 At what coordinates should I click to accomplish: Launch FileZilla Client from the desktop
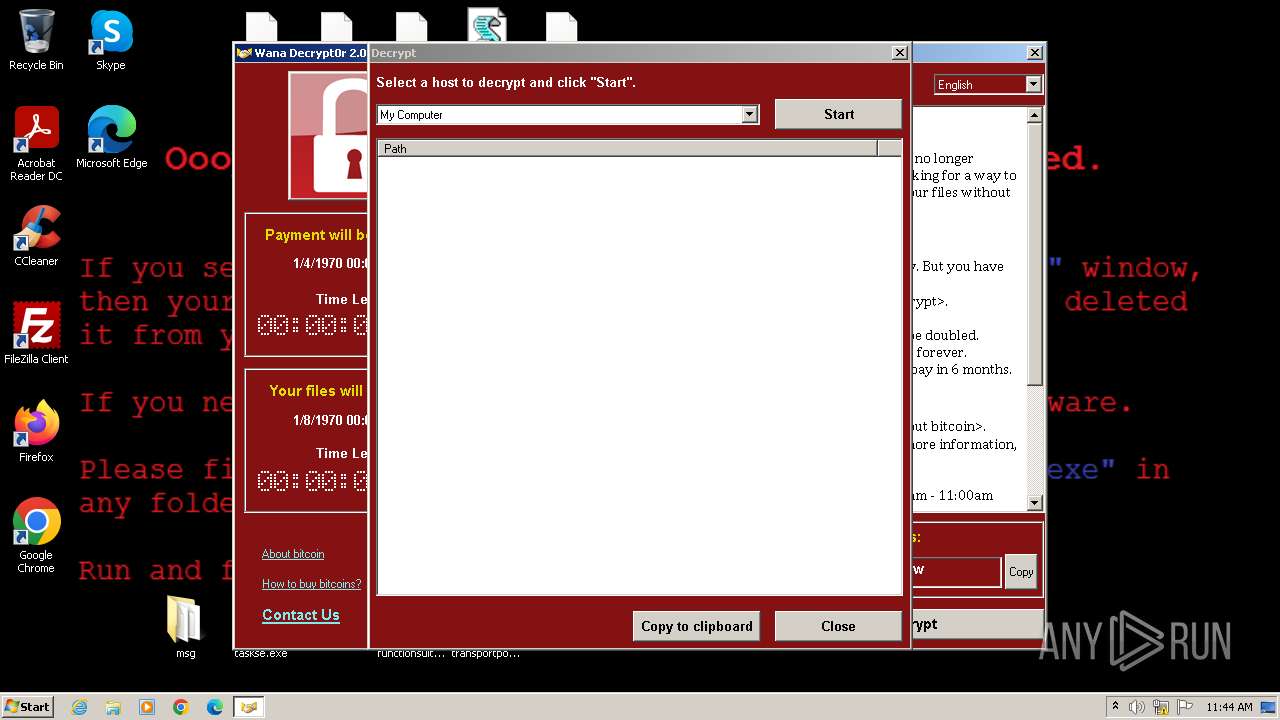[36, 334]
